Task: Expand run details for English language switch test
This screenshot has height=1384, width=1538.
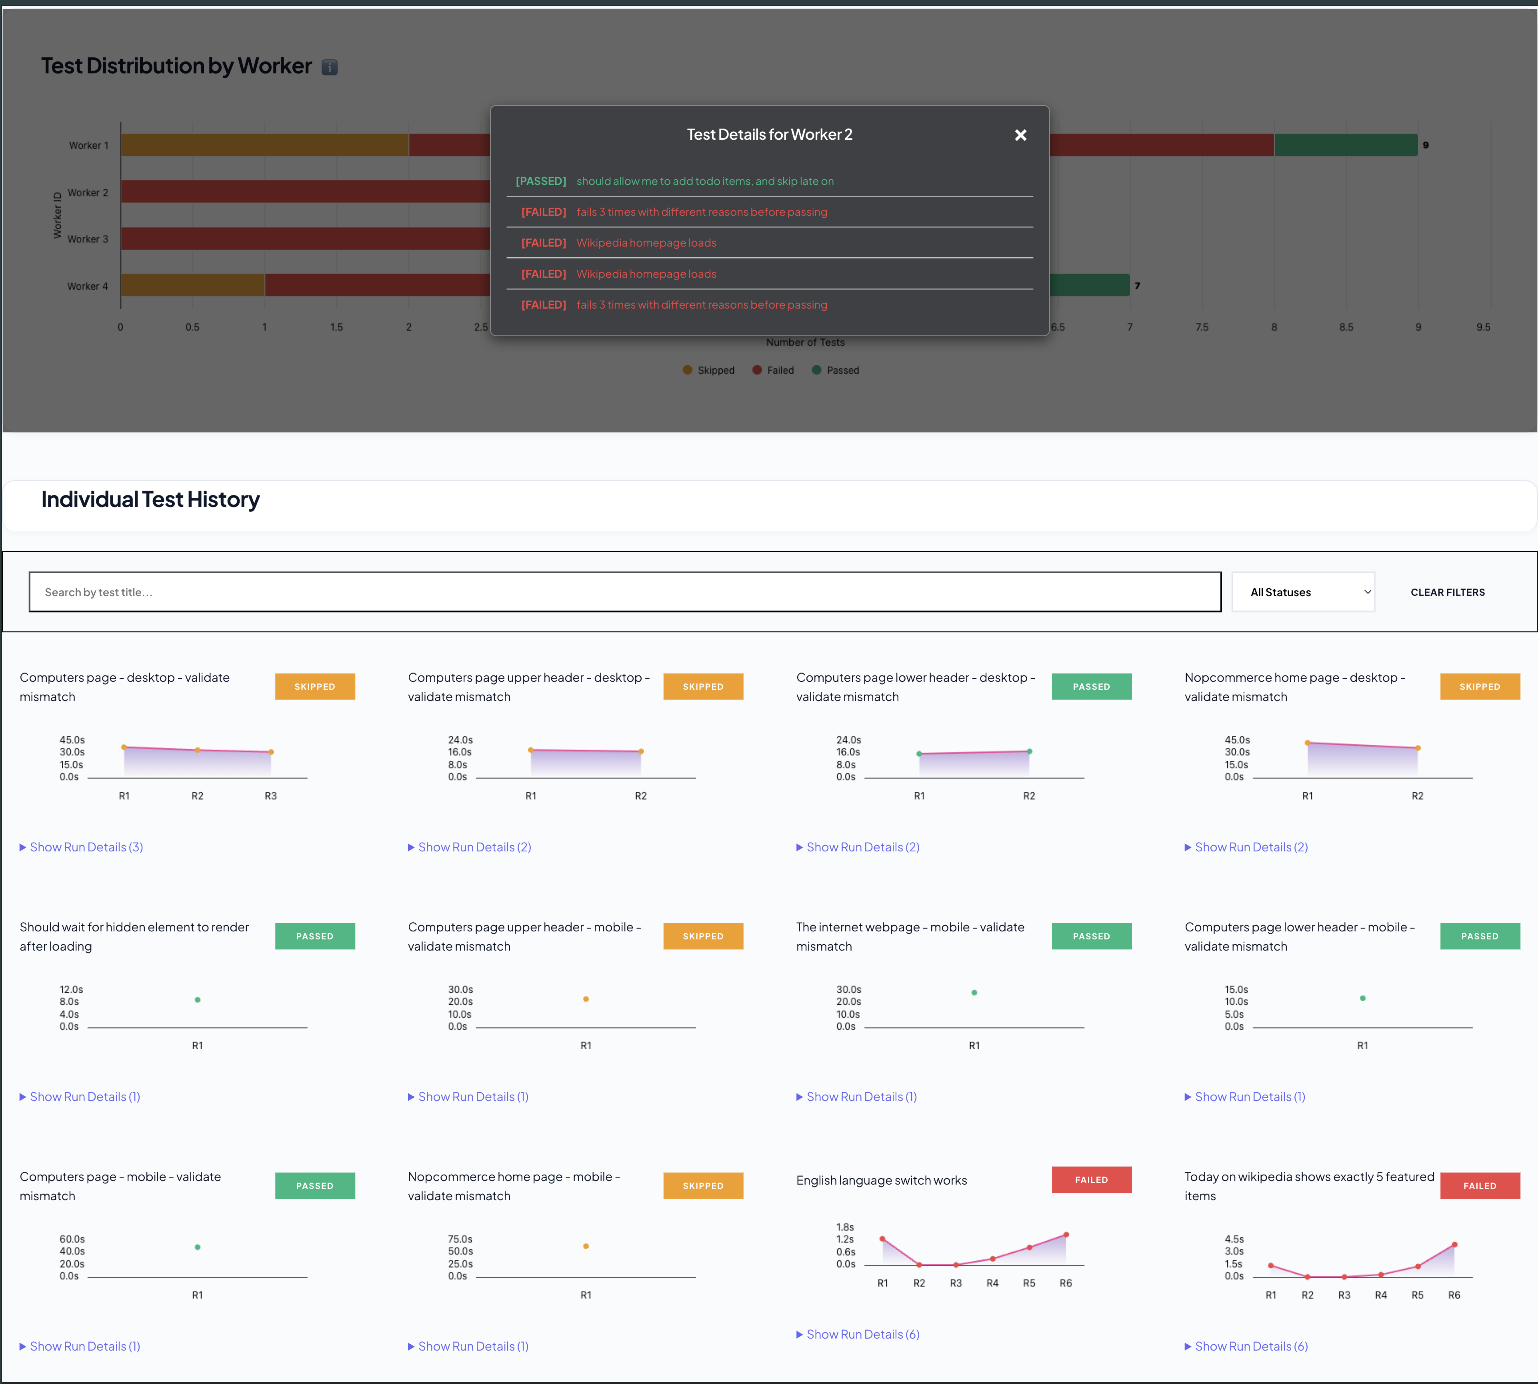Action: coord(862,1334)
